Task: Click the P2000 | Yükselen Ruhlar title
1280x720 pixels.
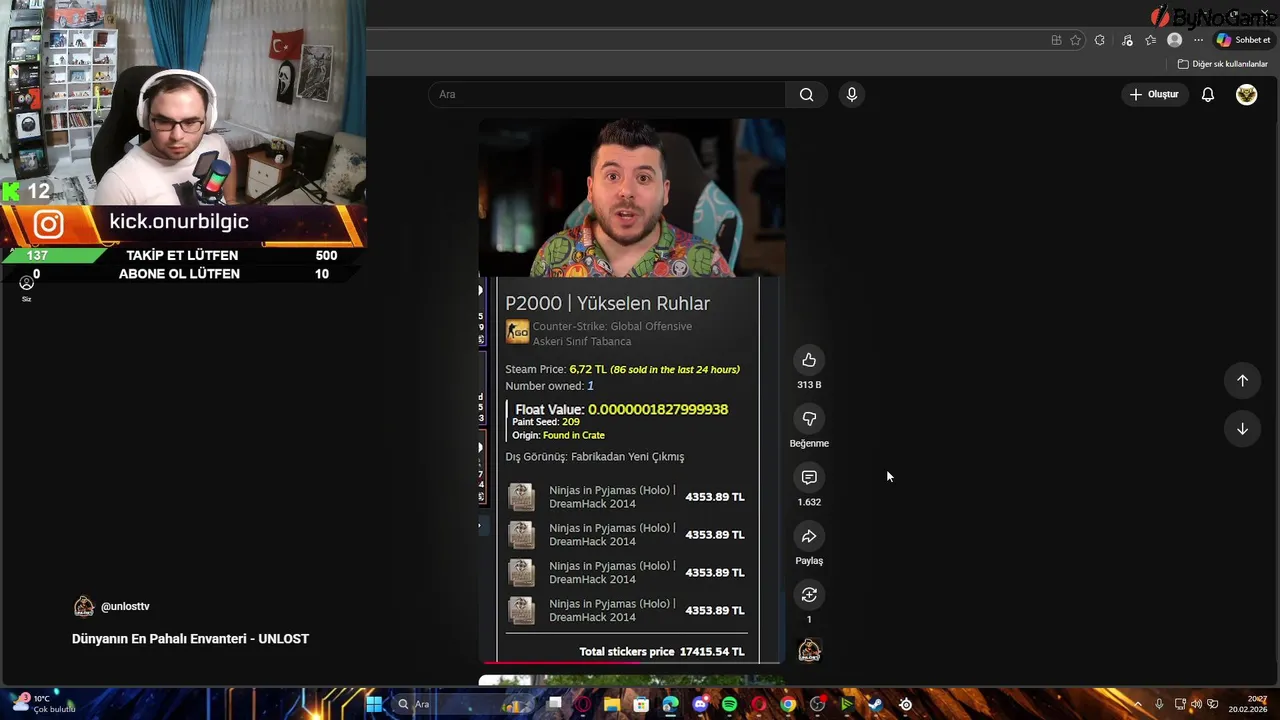Action: point(607,303)
